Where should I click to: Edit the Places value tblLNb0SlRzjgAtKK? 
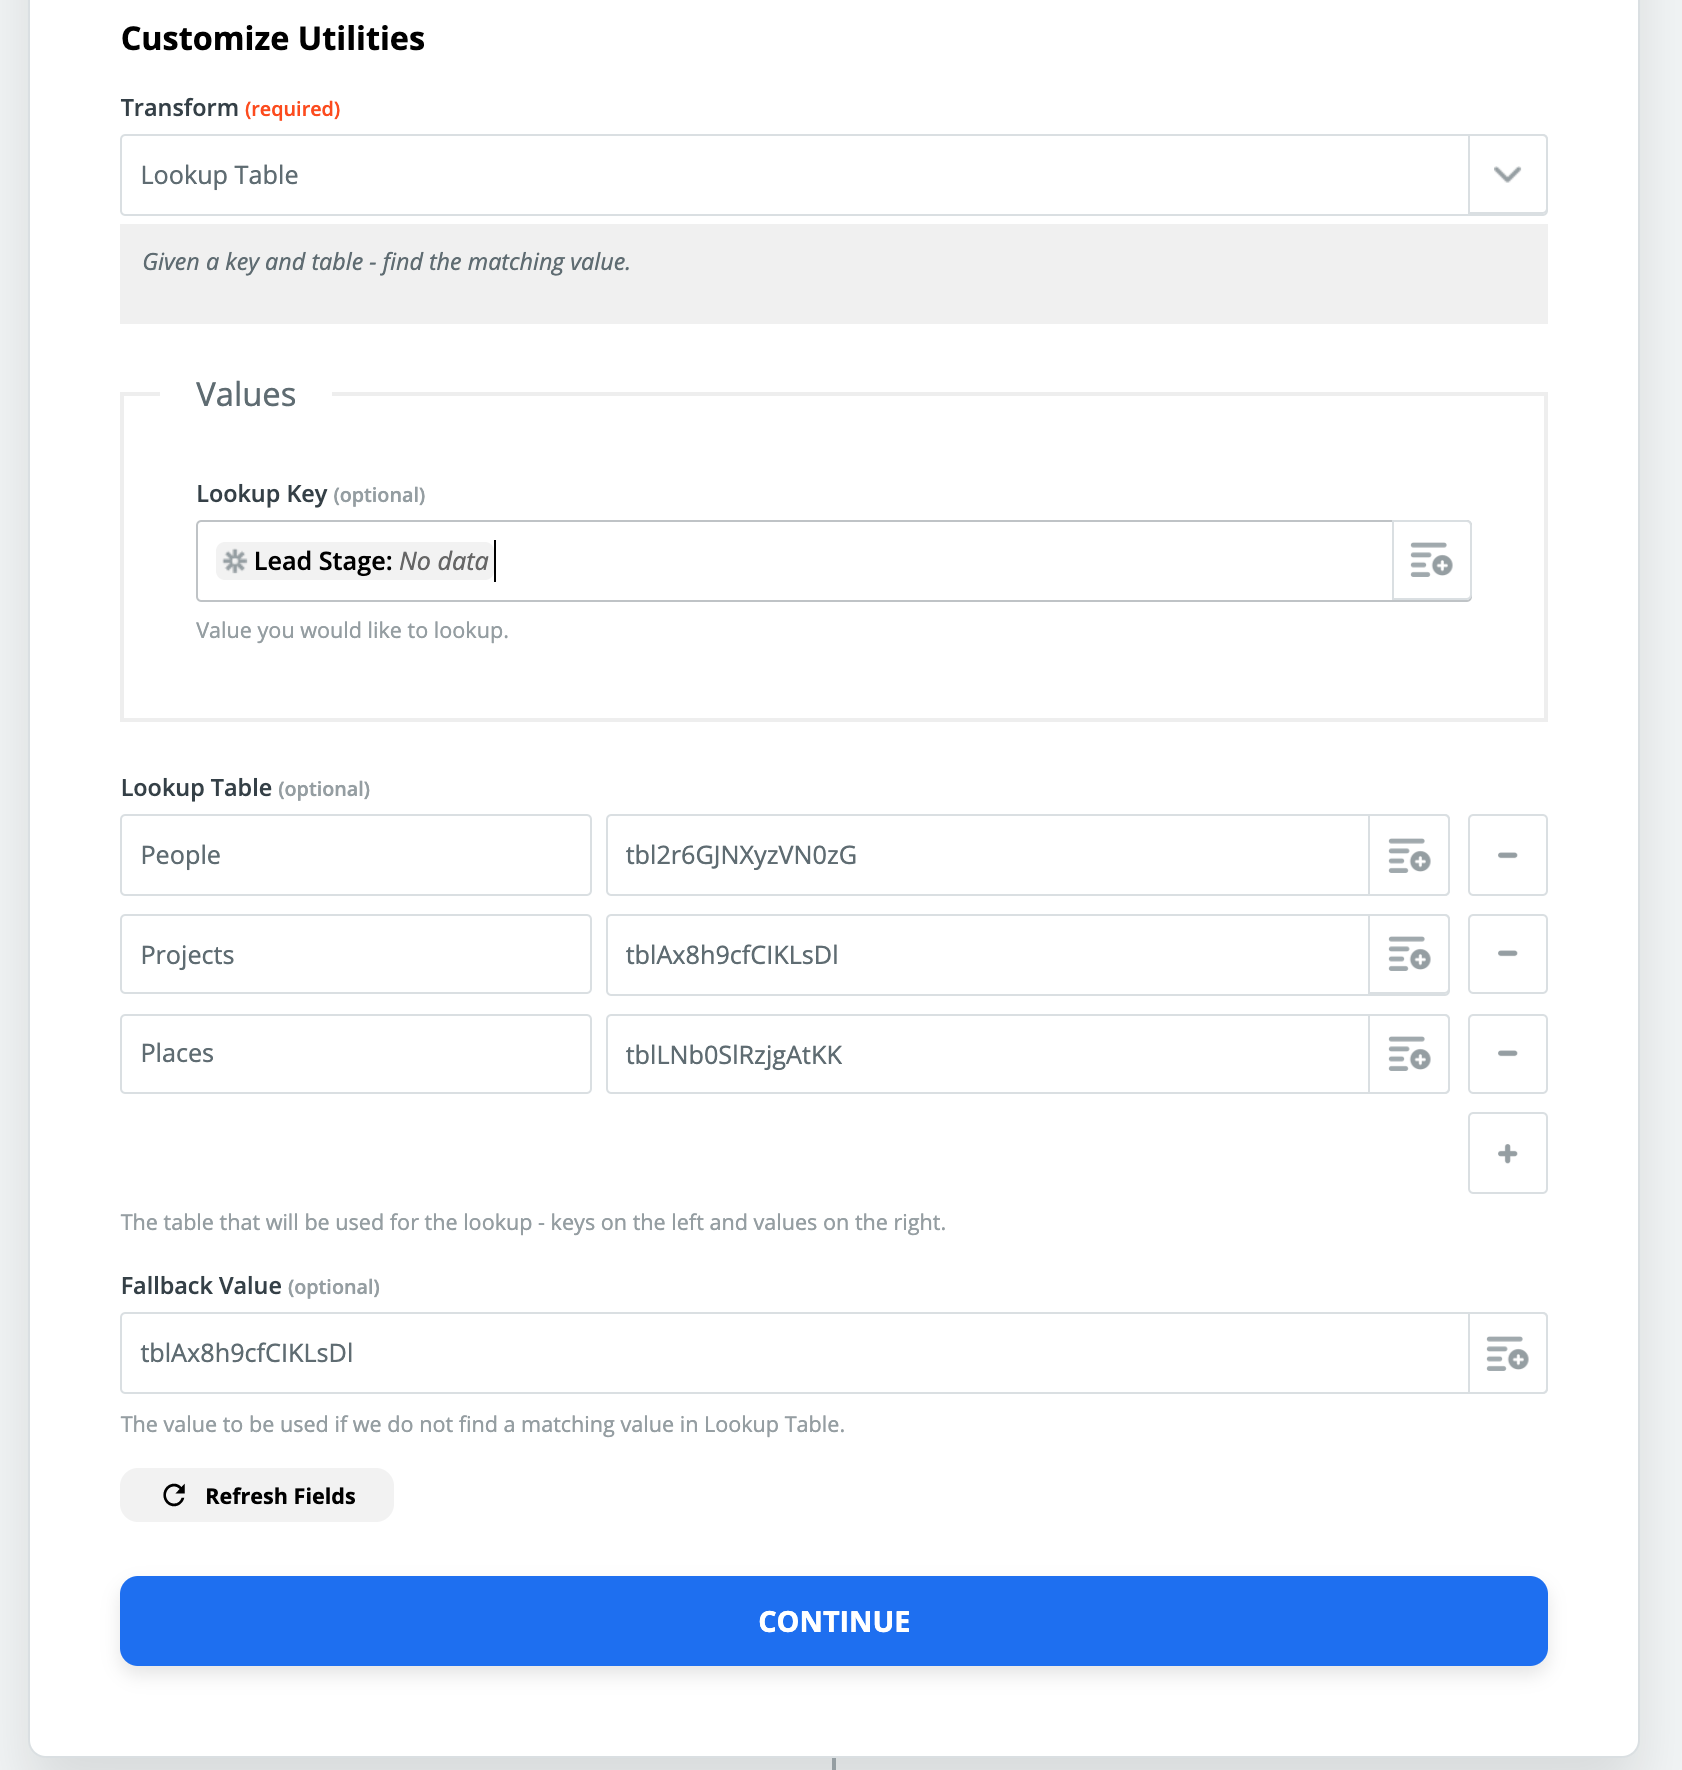click(988, 1054)
